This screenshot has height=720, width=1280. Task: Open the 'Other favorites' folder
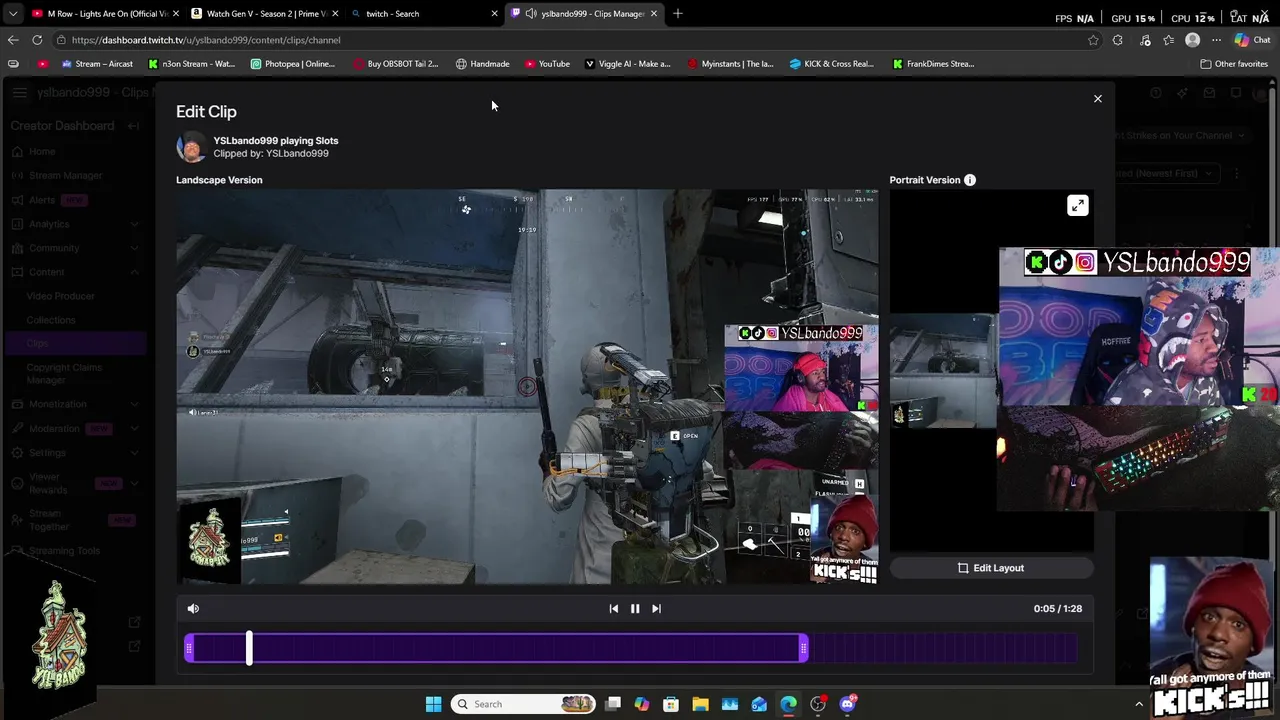click(1234, 64)
